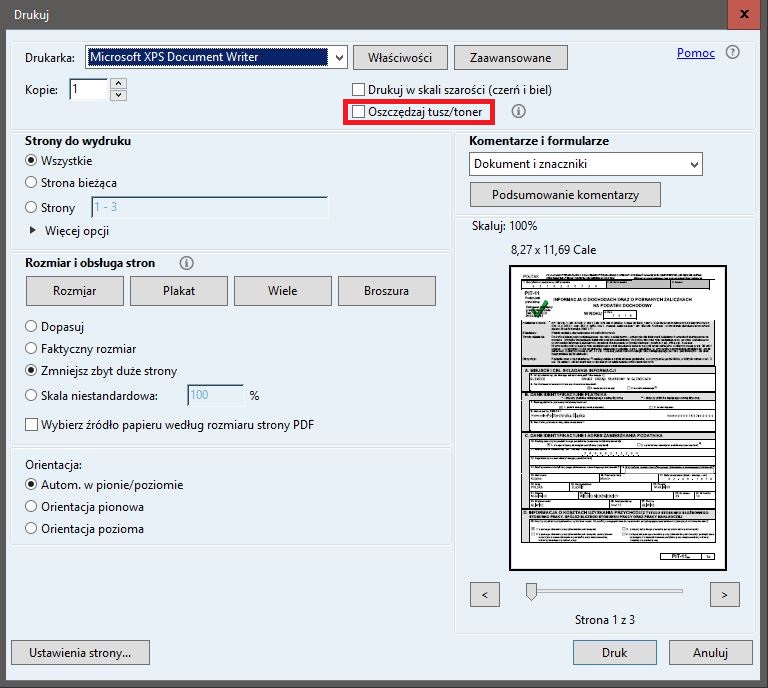This screenshot has height=688, width=768.
Task: Open the Drukarka printer dropdown
Action: [x=337, y=57]
